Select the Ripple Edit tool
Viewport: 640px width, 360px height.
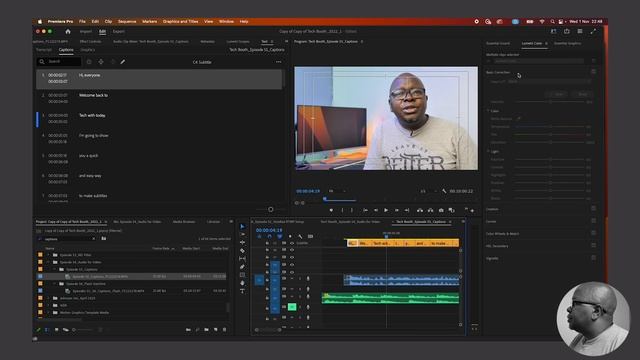click(242, 242)
